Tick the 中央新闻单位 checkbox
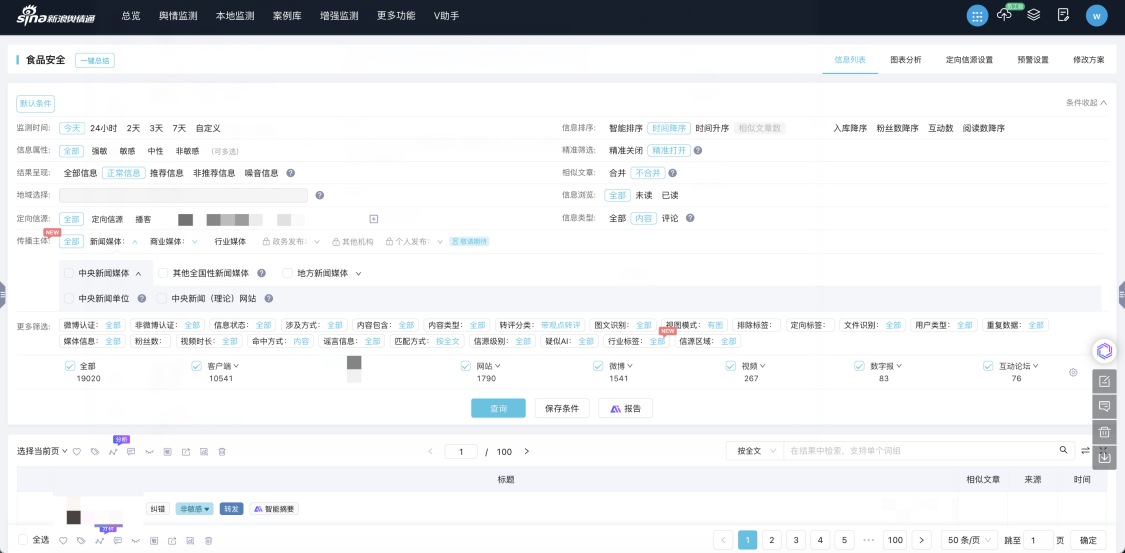Image resolution: width=1125 pixels, height=553 pixels. (x=68, y=298)
